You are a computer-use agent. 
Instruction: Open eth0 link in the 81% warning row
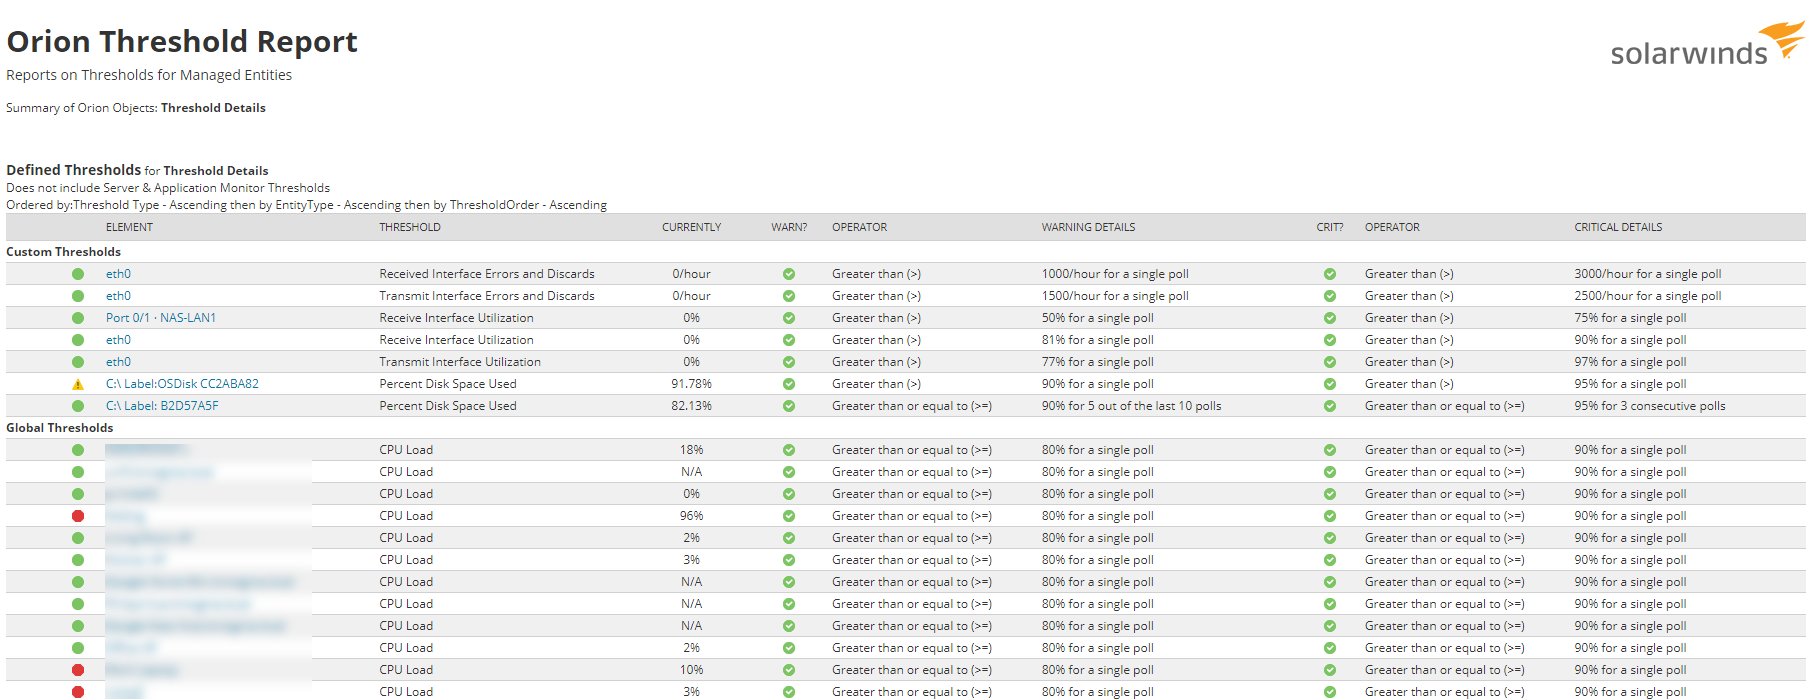[x=118, y=340]
